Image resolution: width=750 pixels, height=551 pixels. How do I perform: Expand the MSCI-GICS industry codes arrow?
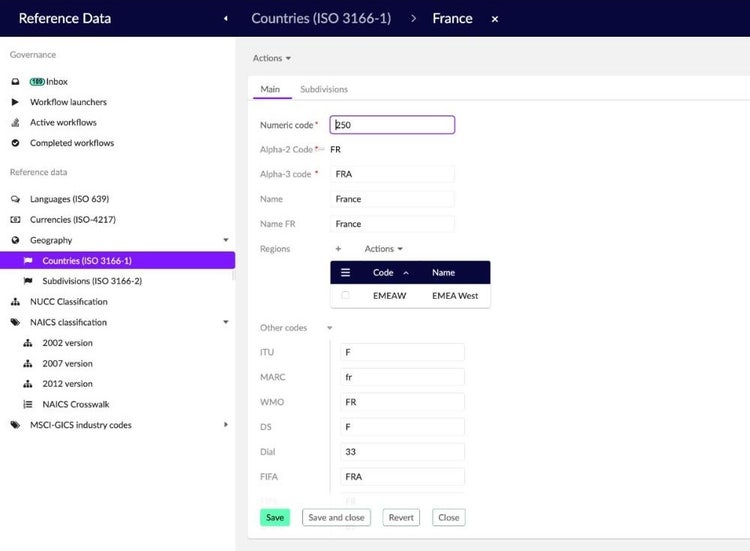click(x=226, y=425)
